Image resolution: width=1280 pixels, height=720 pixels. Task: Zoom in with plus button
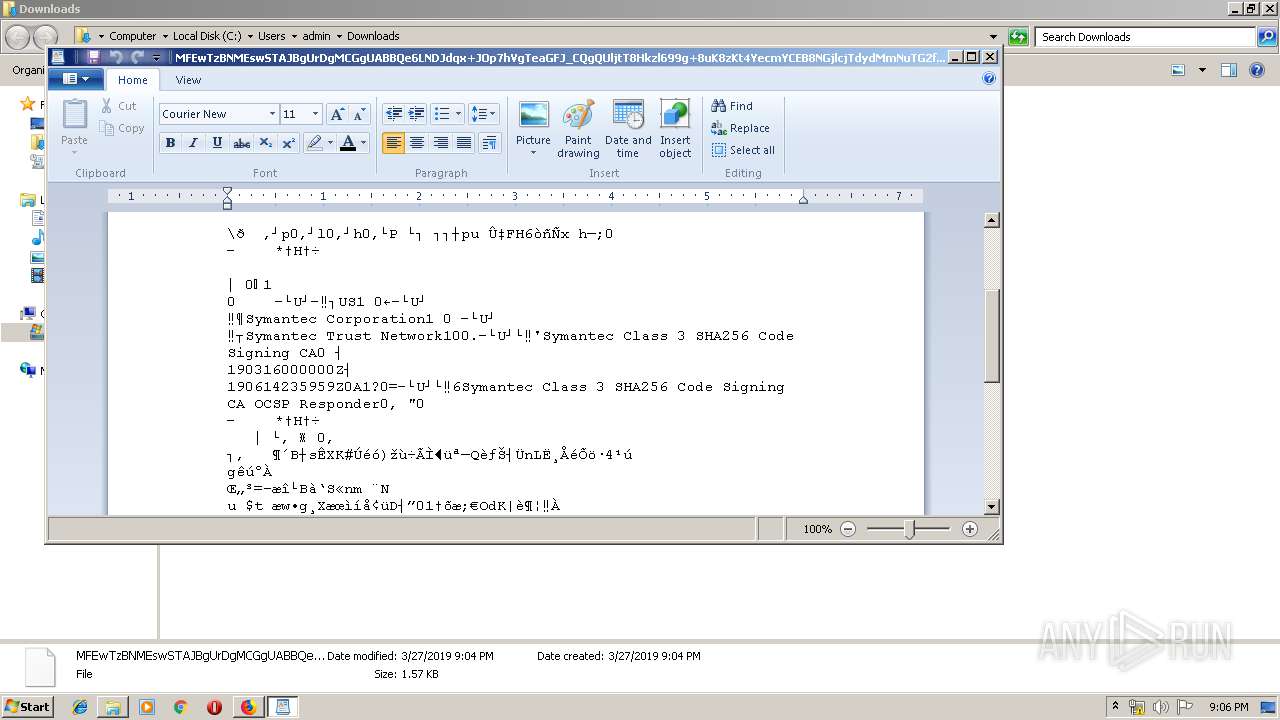969,529
